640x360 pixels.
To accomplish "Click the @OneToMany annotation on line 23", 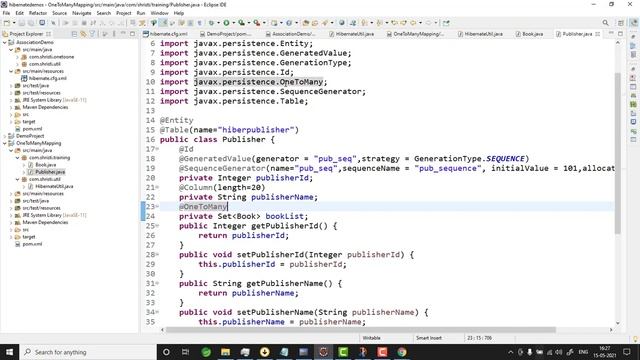I will 203,207.
